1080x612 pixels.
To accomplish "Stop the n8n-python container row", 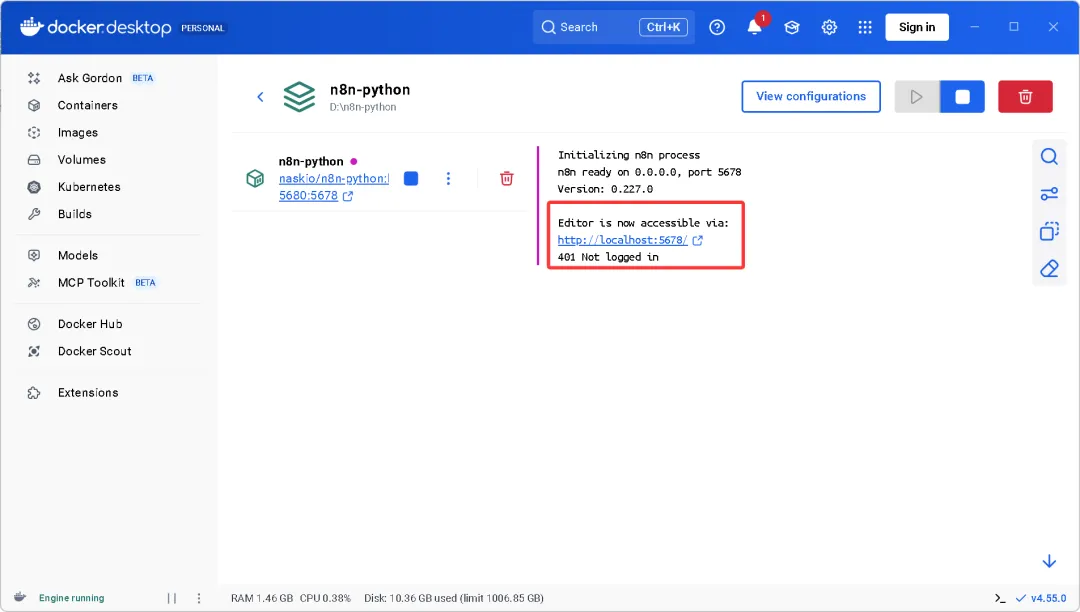I will 411,178.
